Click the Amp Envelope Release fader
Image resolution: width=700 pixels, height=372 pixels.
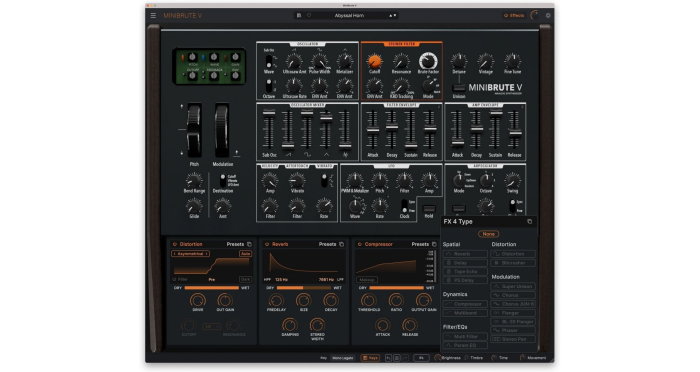click(x=515, y=133)
